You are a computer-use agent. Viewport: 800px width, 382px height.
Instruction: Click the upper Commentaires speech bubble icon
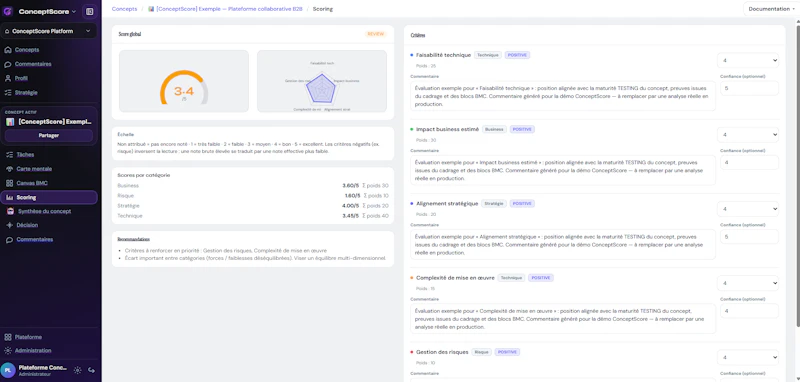point(8,64)
